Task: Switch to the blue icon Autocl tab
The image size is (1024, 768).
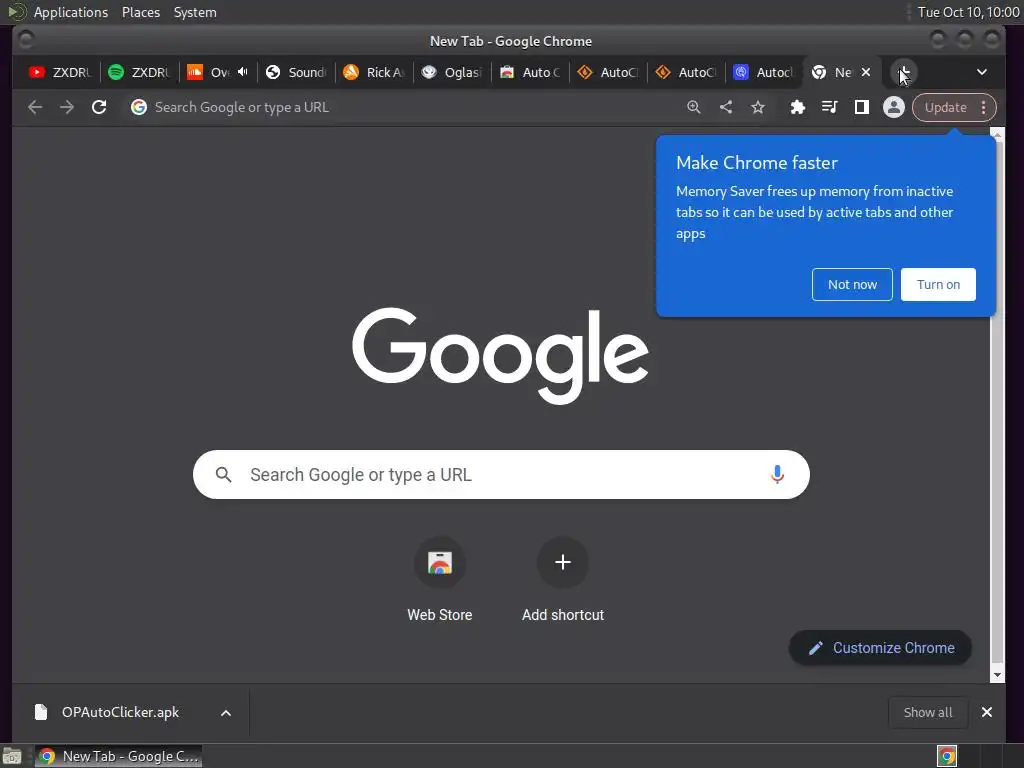Action: point(763,72)
